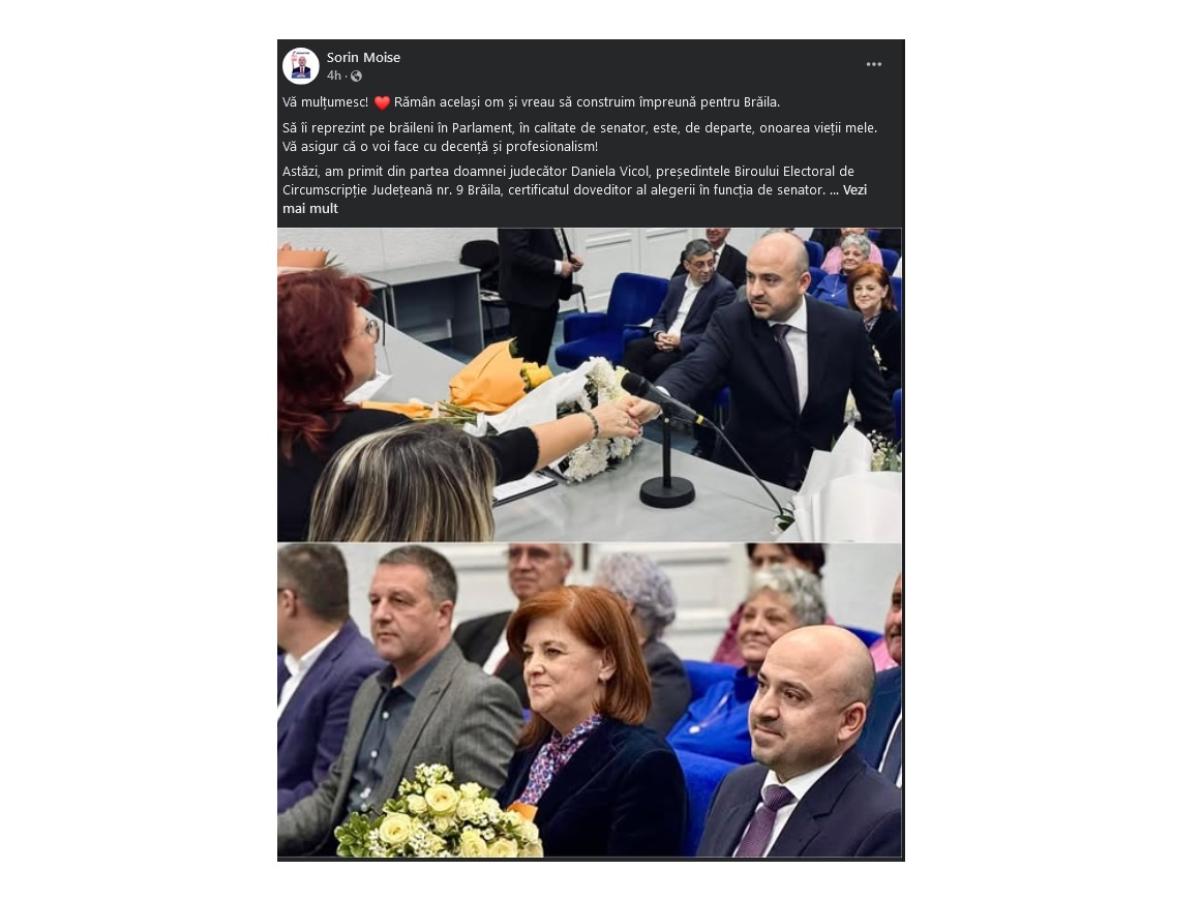Click the paragraph about representing brăileni in Parlament
The width and height of the screenshot is (1200, 900).
580,137
